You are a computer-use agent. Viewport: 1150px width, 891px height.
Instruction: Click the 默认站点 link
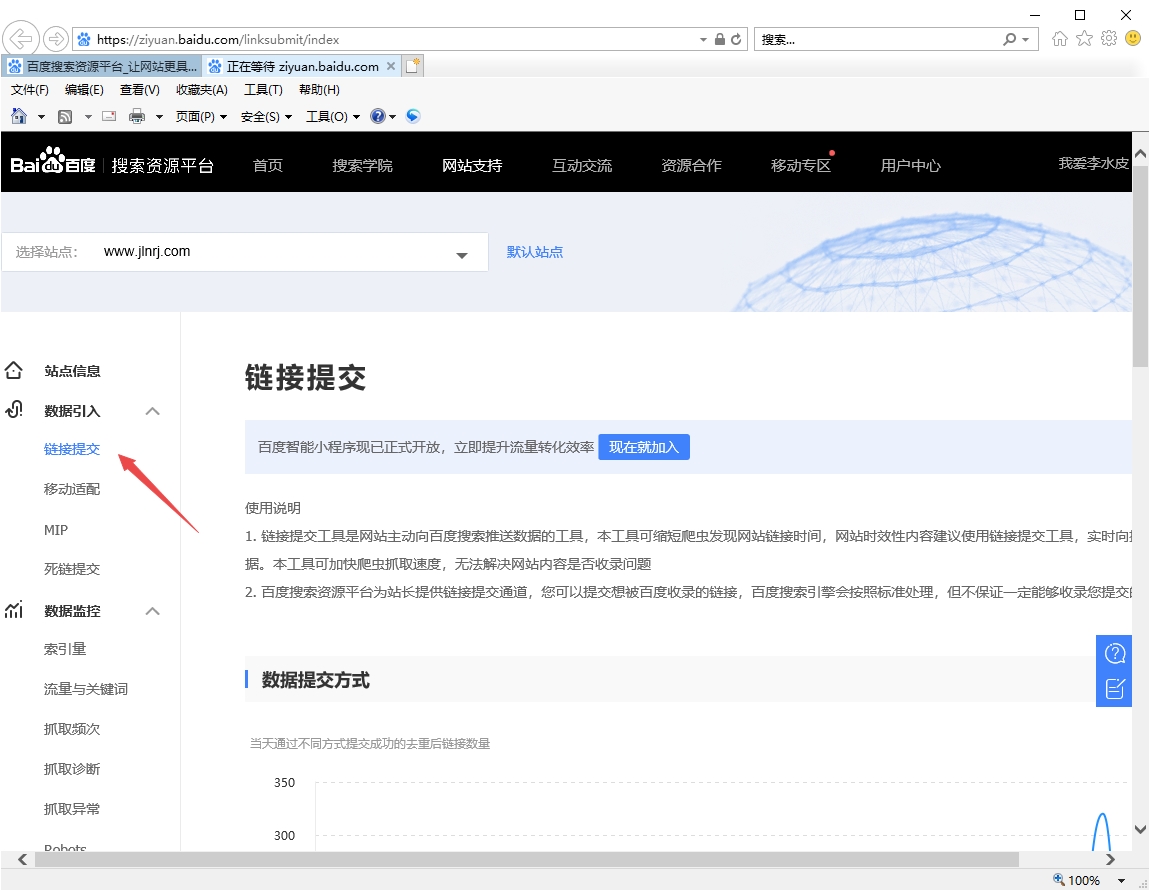point(534,252)
